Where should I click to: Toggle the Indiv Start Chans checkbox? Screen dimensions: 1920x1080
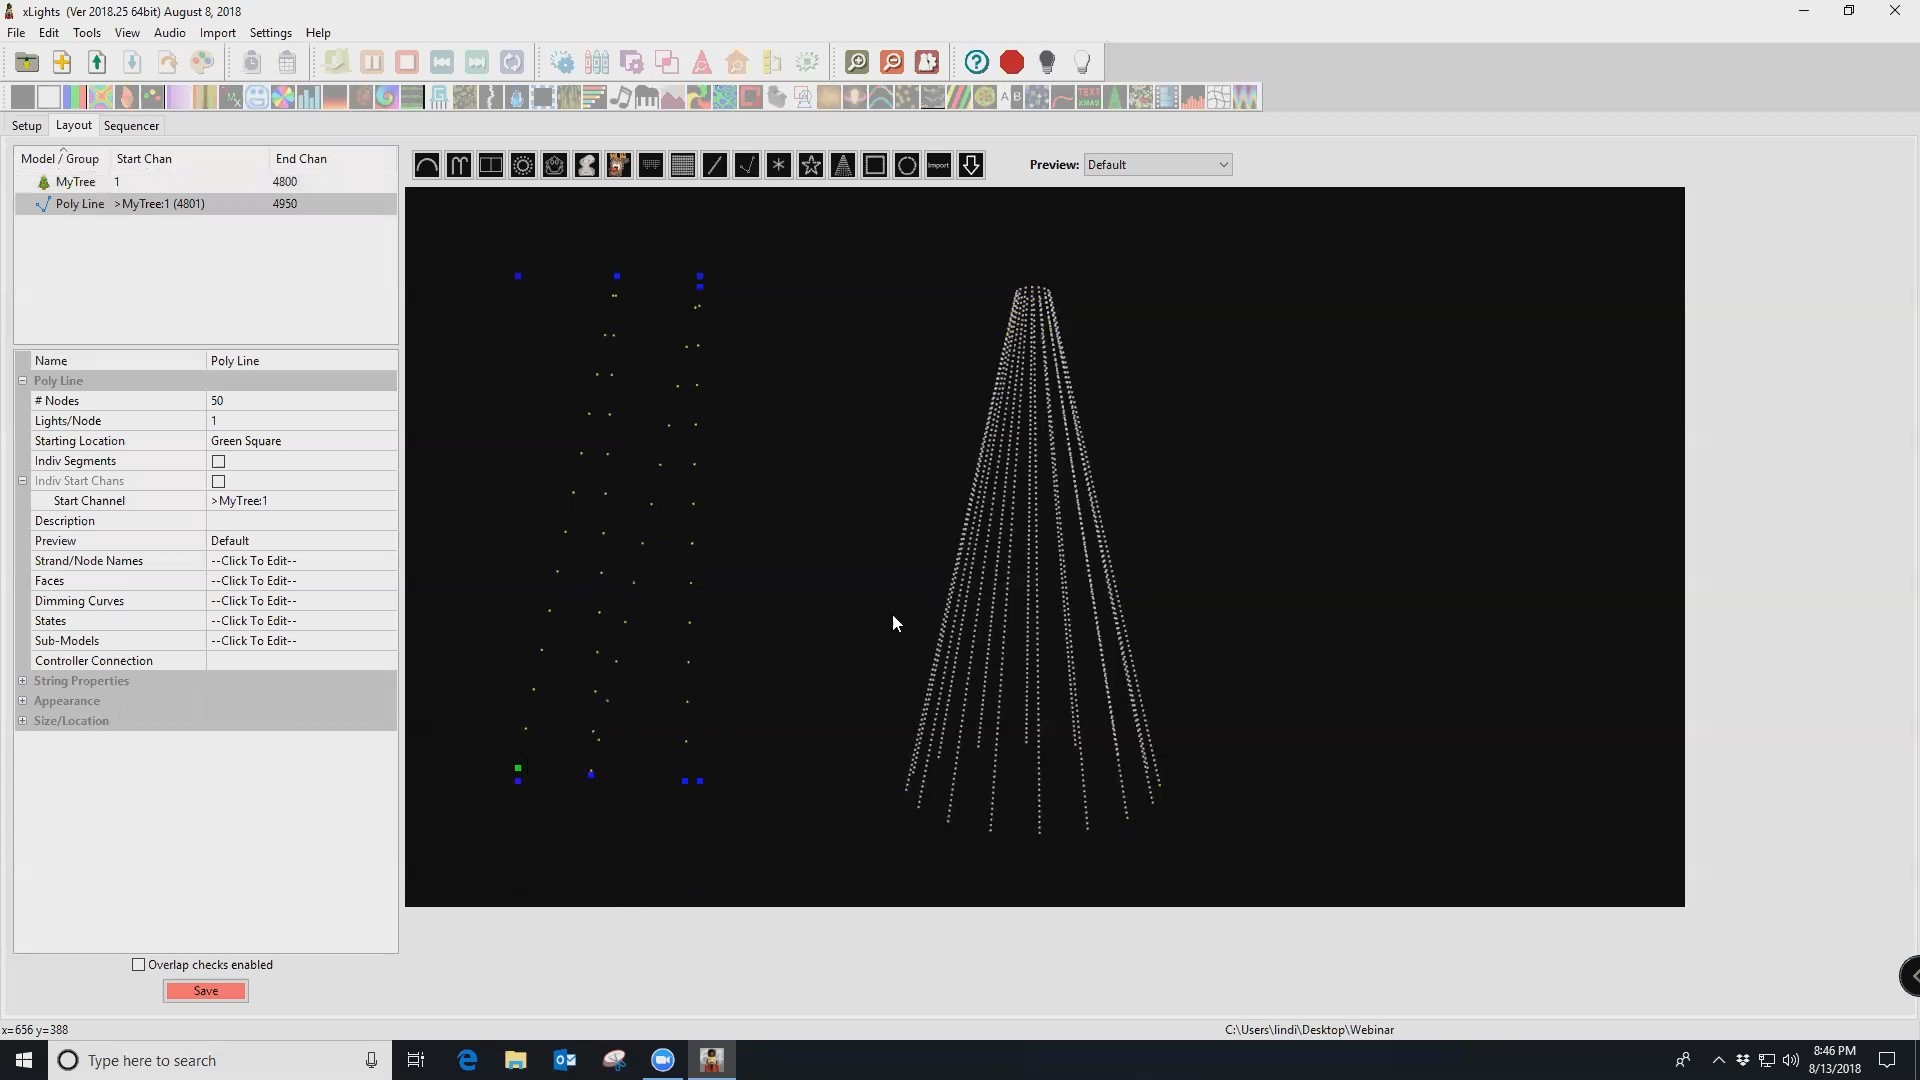tap(218, 481)
